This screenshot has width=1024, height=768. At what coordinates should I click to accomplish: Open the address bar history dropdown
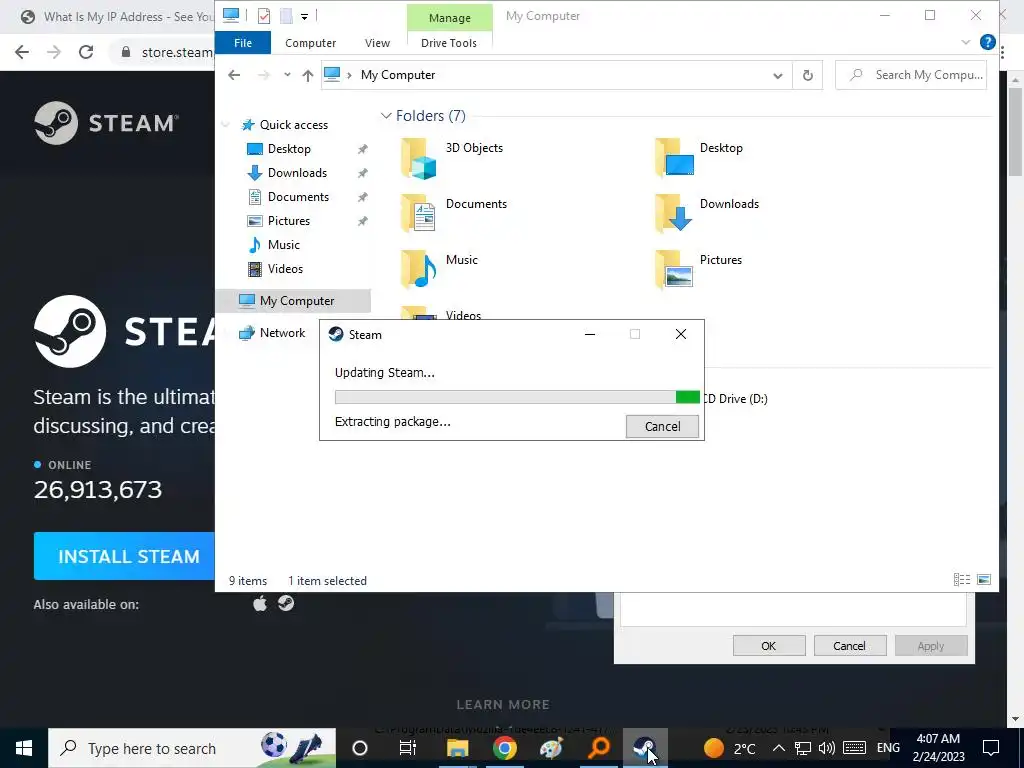(777, 75)
